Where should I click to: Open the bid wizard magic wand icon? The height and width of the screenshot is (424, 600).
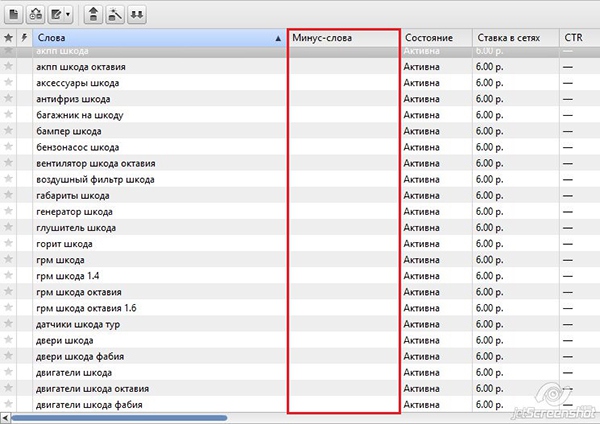click(115, 15)
